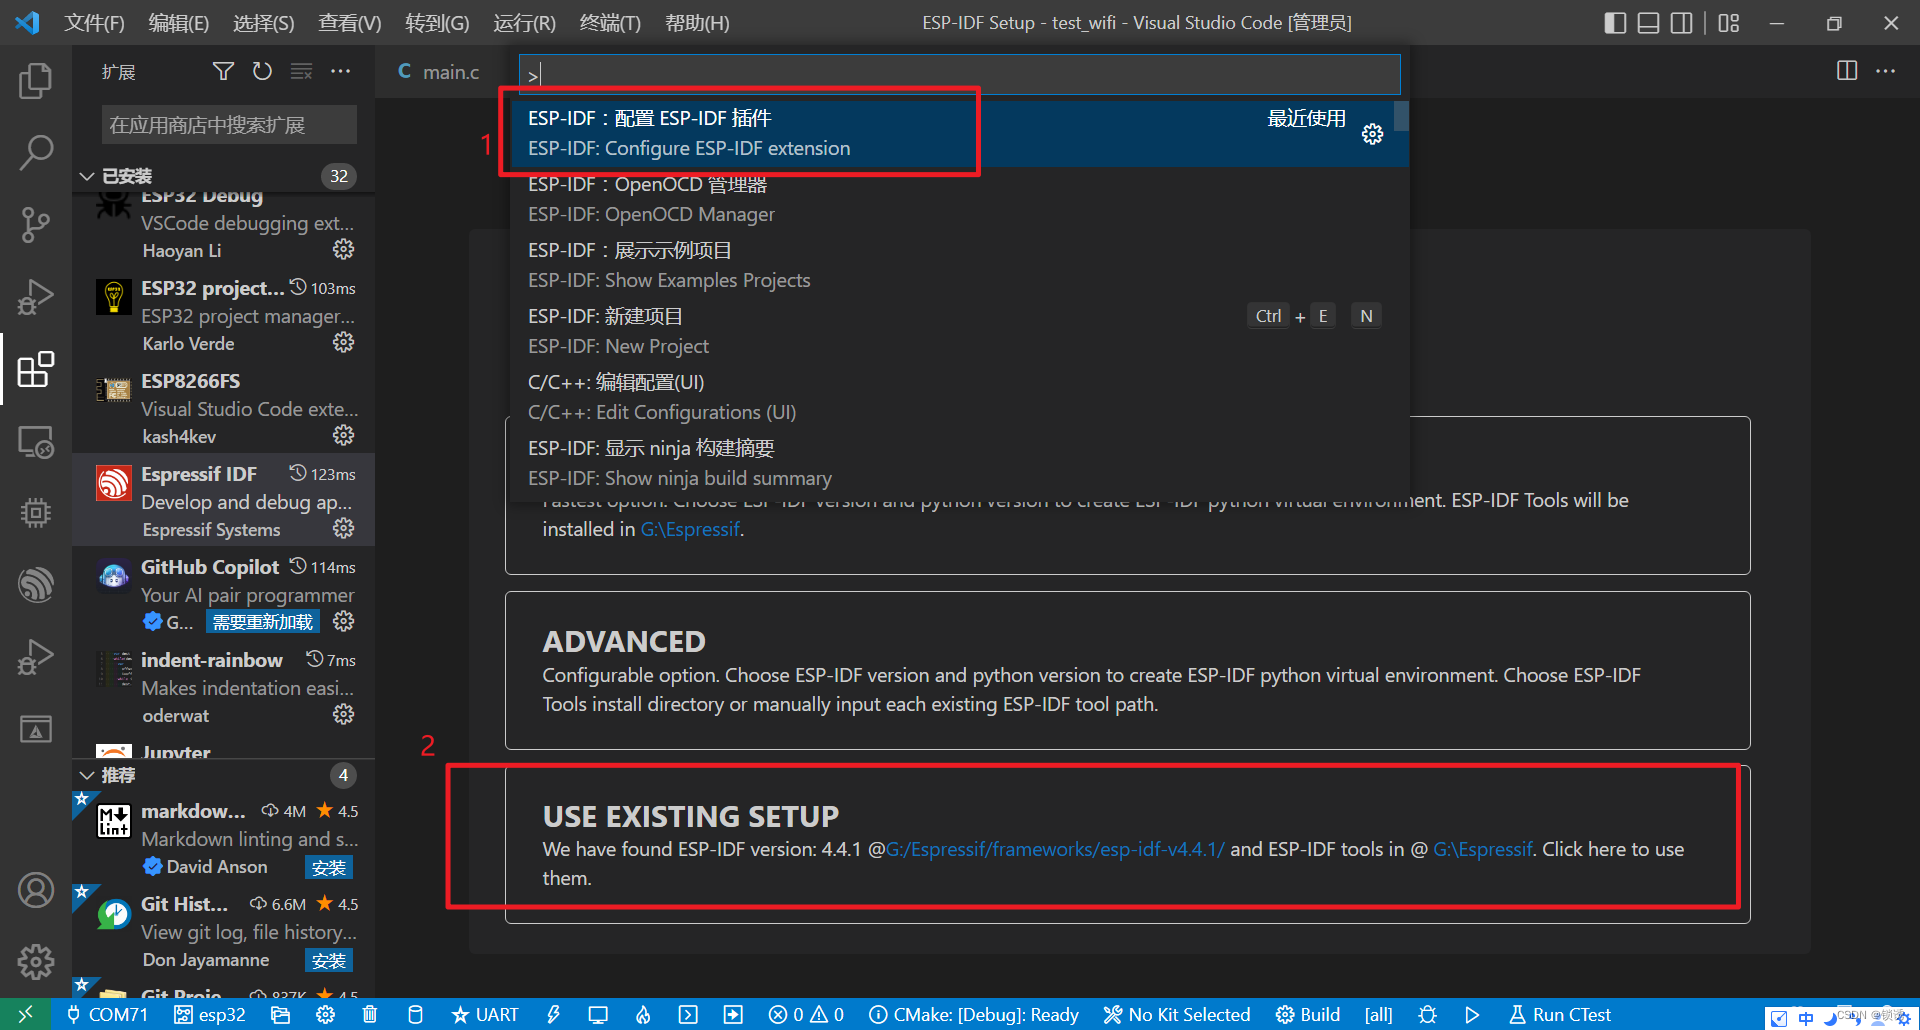Image resolution: width=1920 pixels, height=1030 pixels.
Task: Select the COM71 serial port
Action: (x=107, y=1015)
